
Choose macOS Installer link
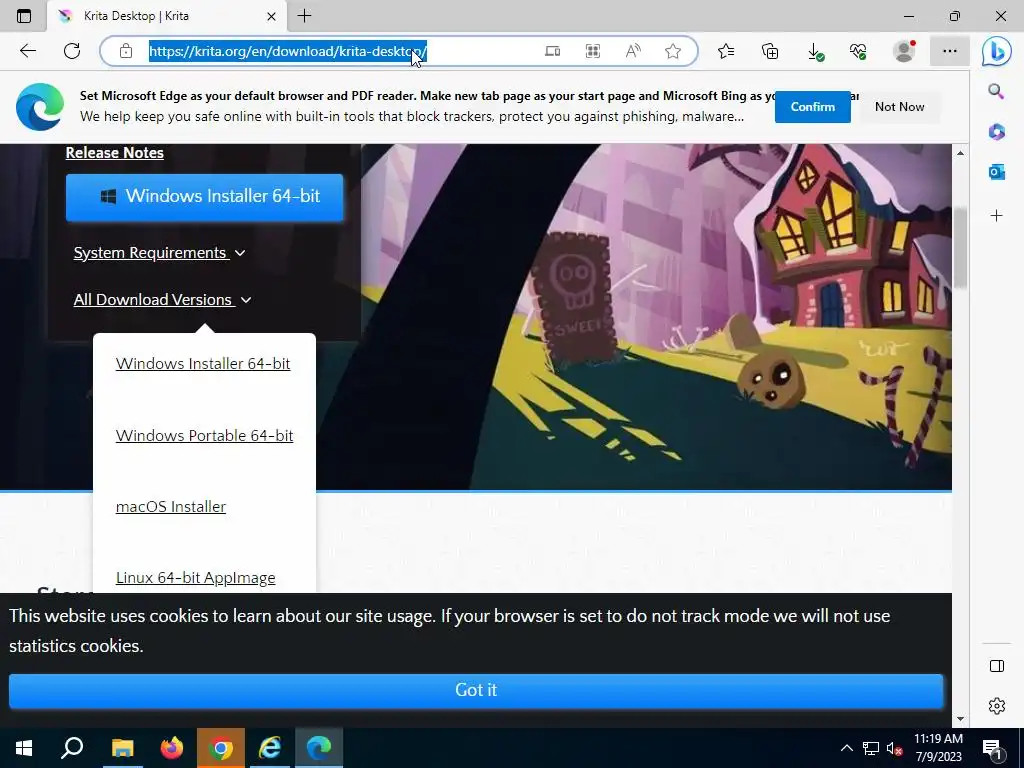pos(170,507)
